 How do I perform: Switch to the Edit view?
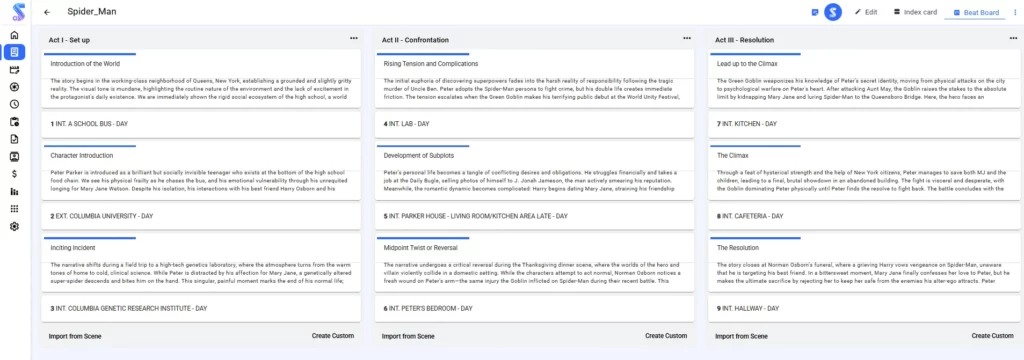tap(866, 12)
